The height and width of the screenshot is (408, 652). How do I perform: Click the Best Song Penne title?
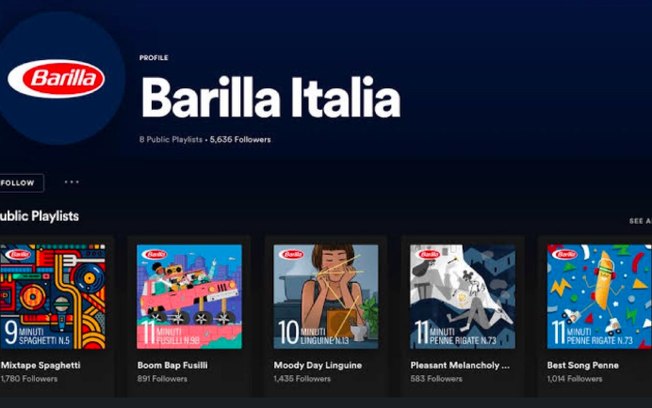pyautogui.click(x=583, y=365)
